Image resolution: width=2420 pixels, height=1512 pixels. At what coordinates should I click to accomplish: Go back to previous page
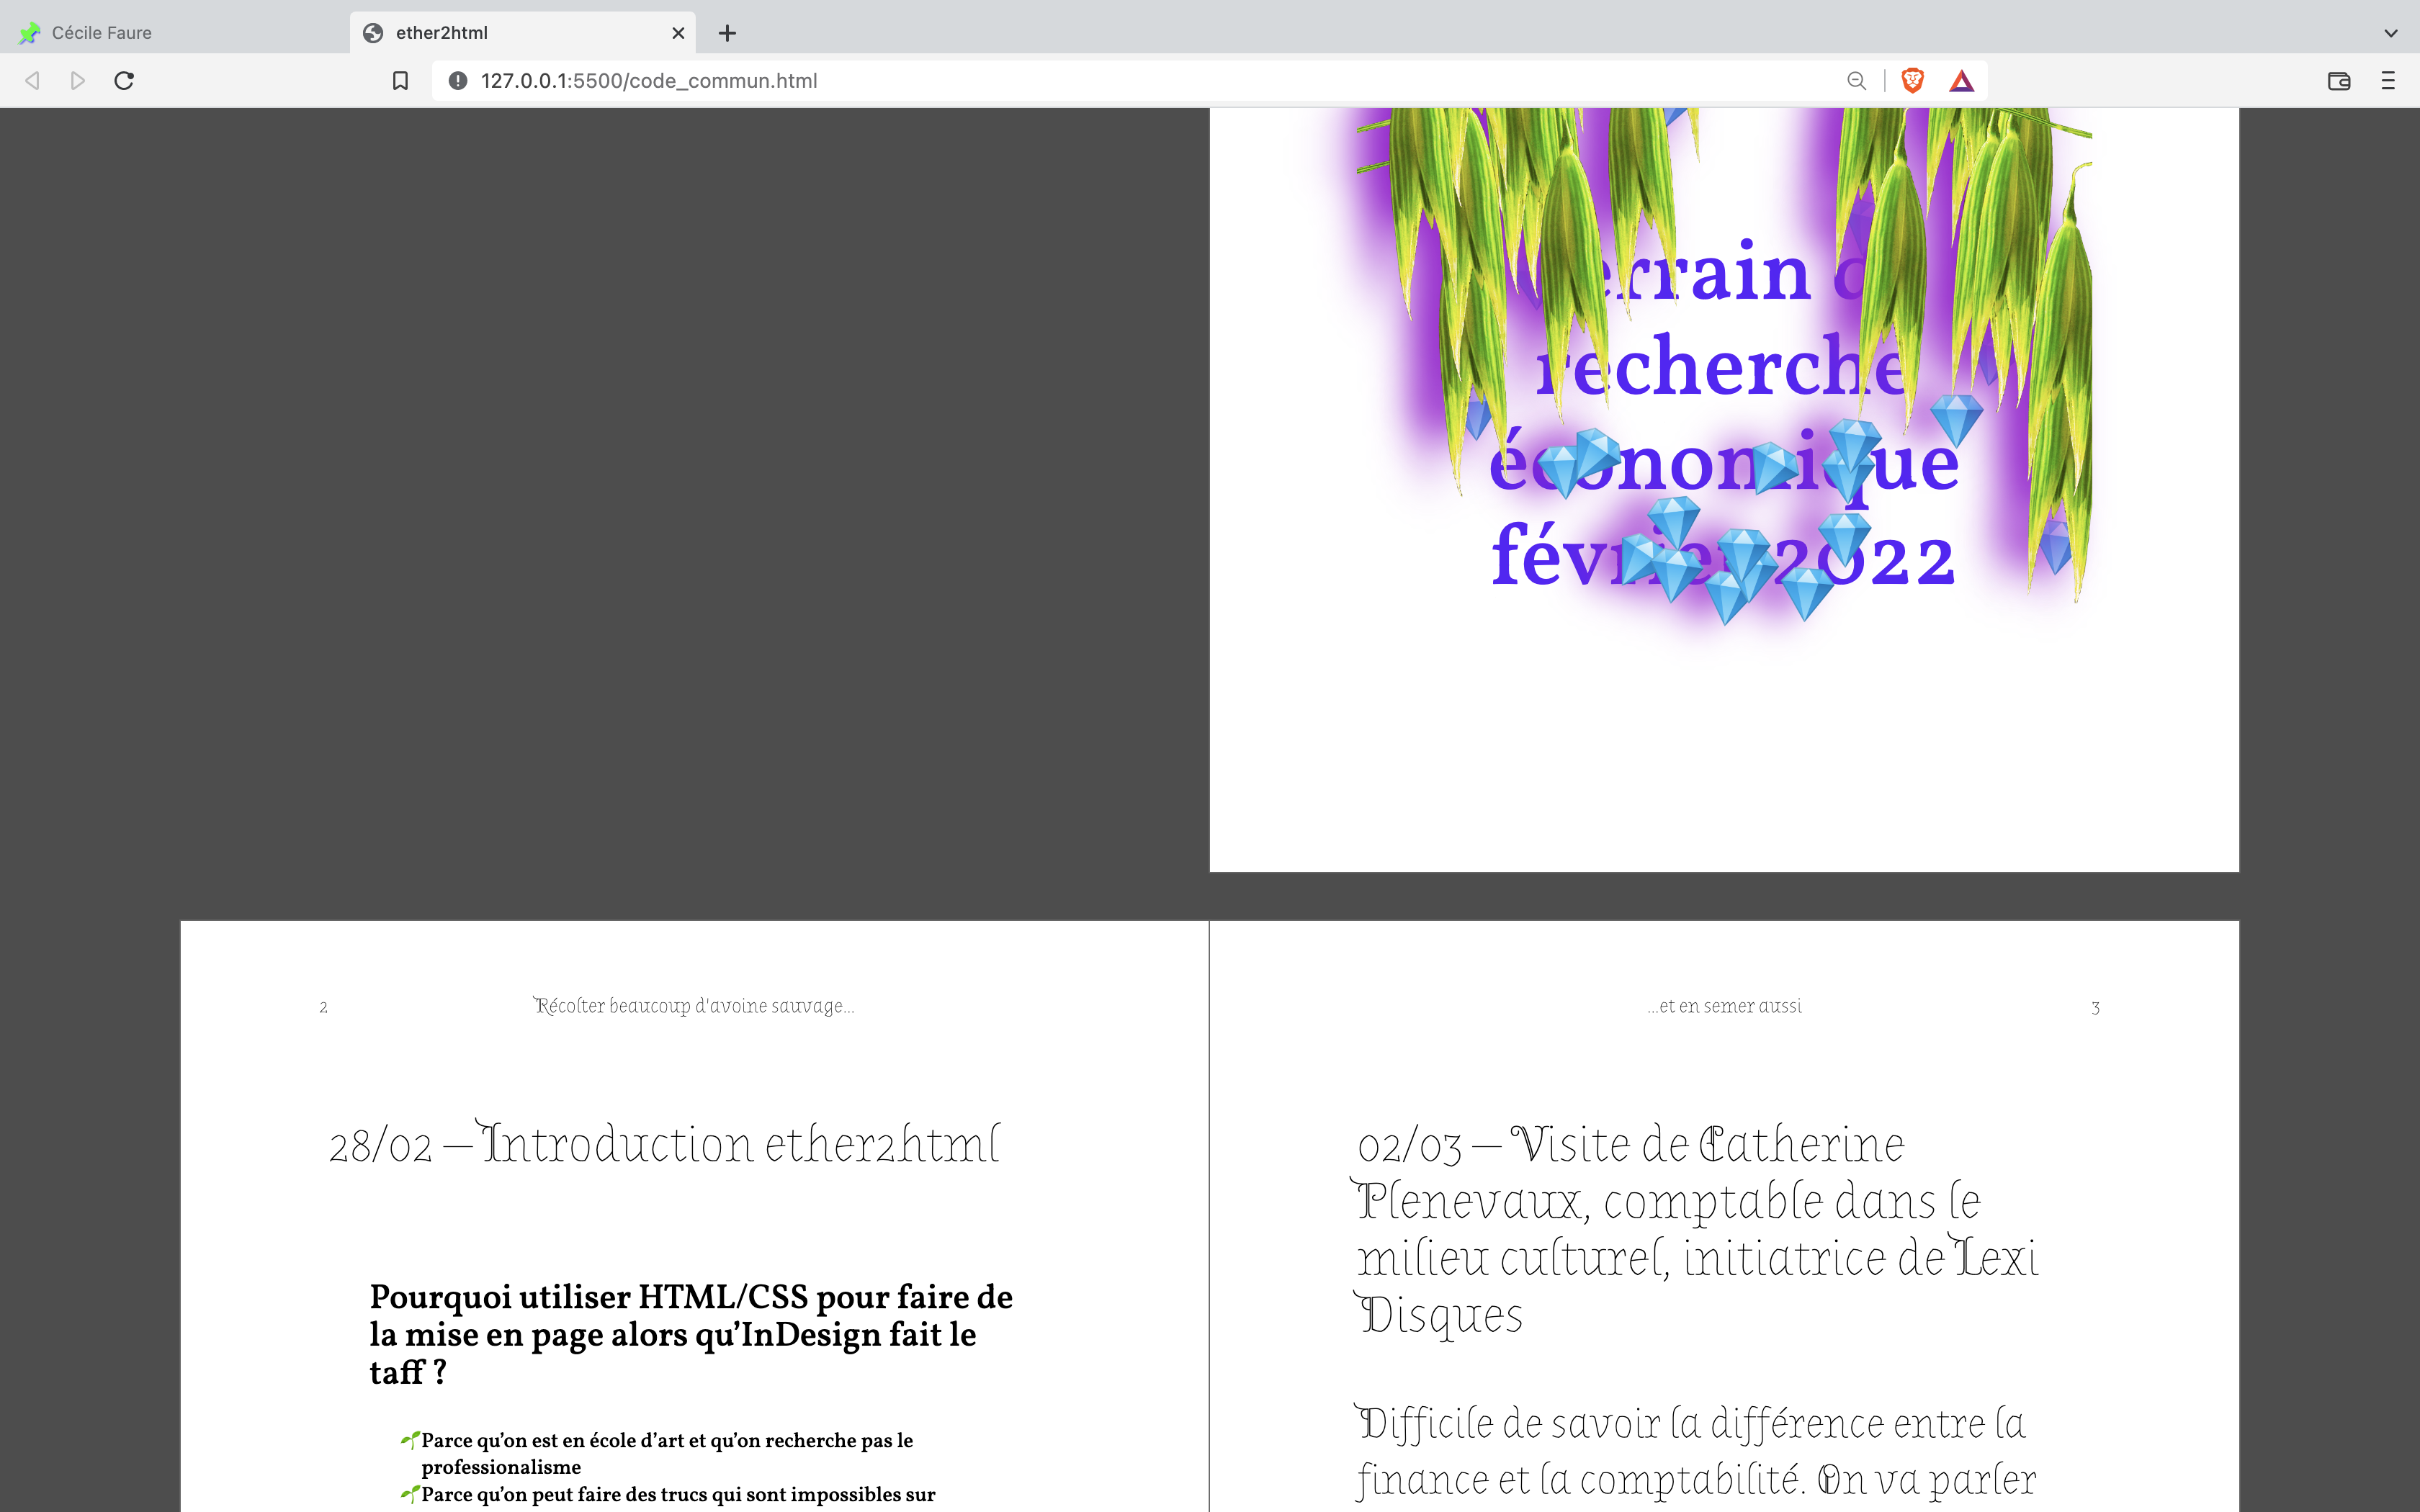click(32, 81)
